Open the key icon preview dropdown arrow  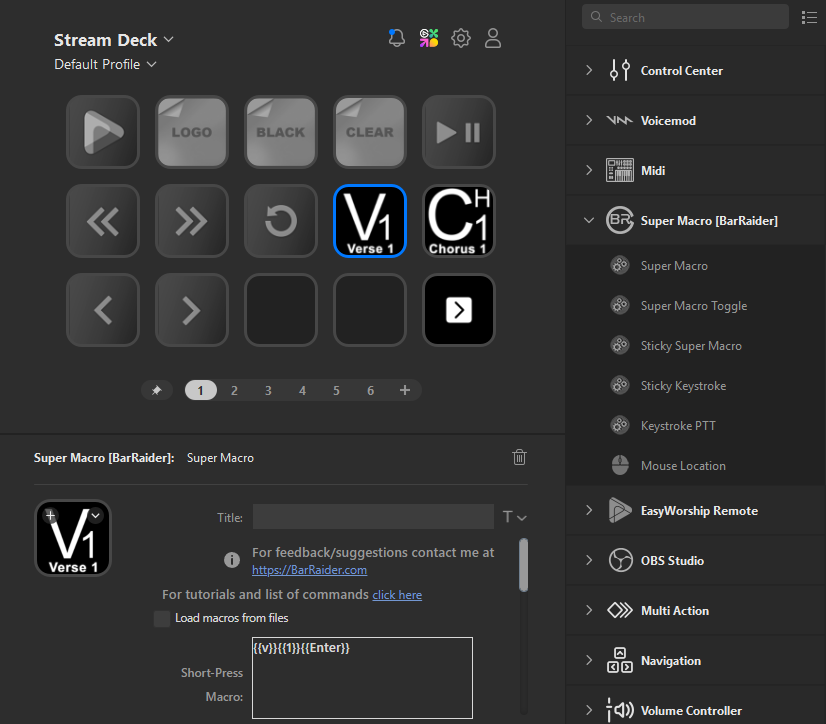point(96,515)
